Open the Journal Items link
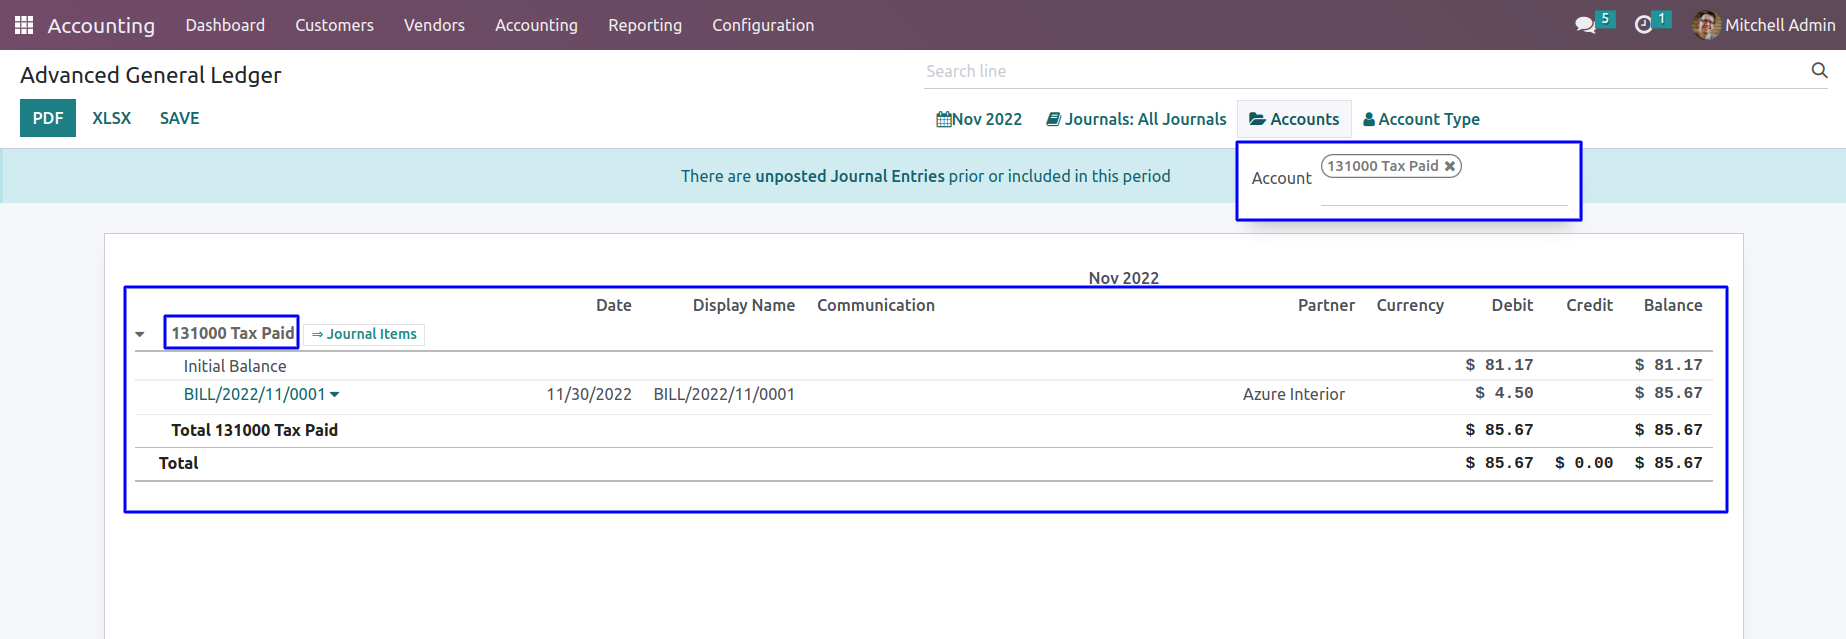The height and width of the screenshot is (639, 1846). point(364,334)
